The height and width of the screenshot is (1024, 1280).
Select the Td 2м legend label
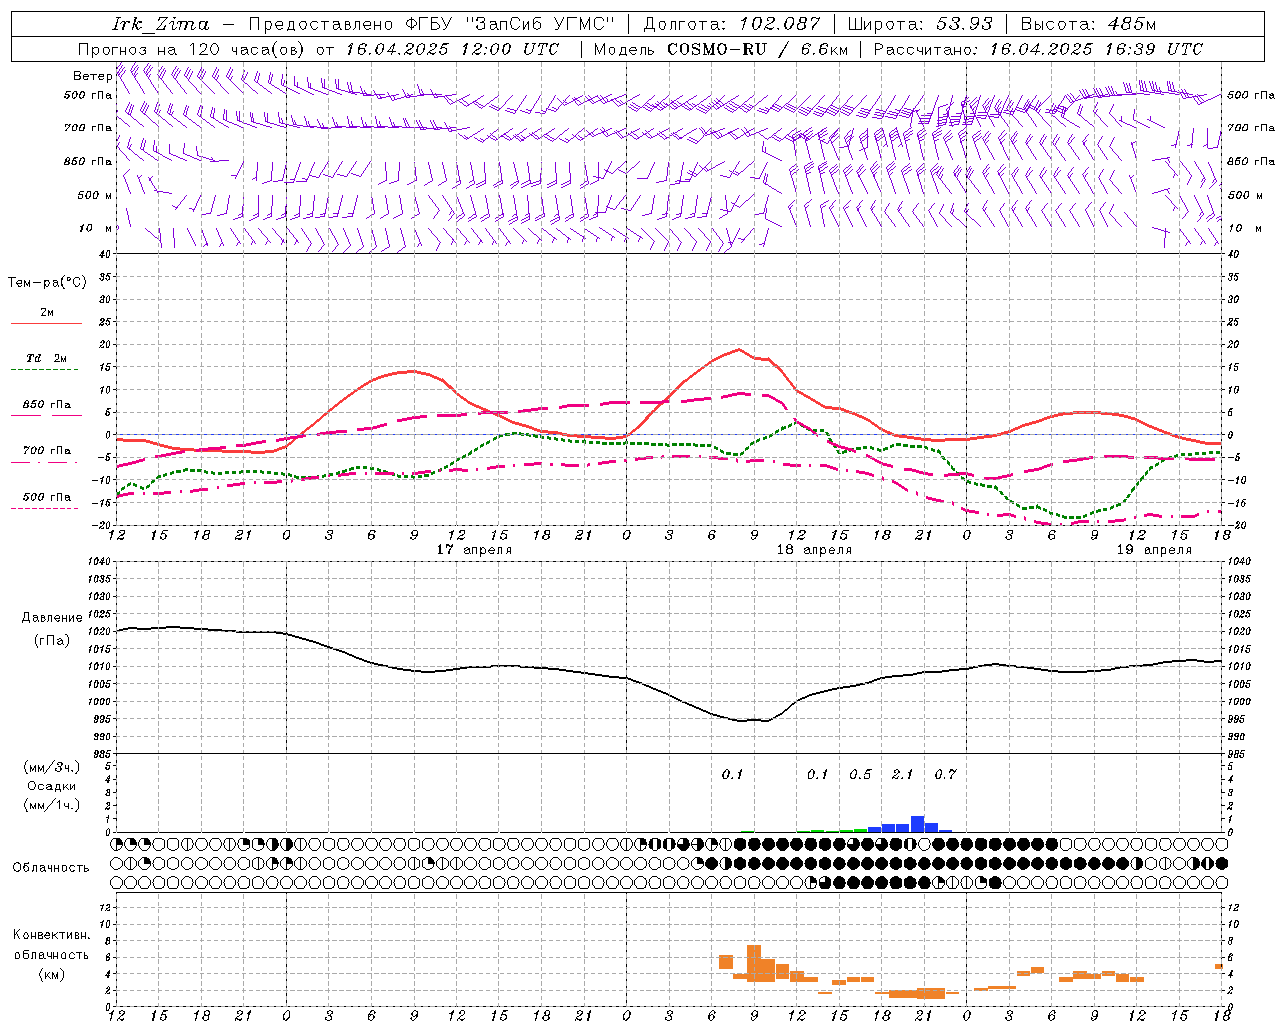pos(47,358)
